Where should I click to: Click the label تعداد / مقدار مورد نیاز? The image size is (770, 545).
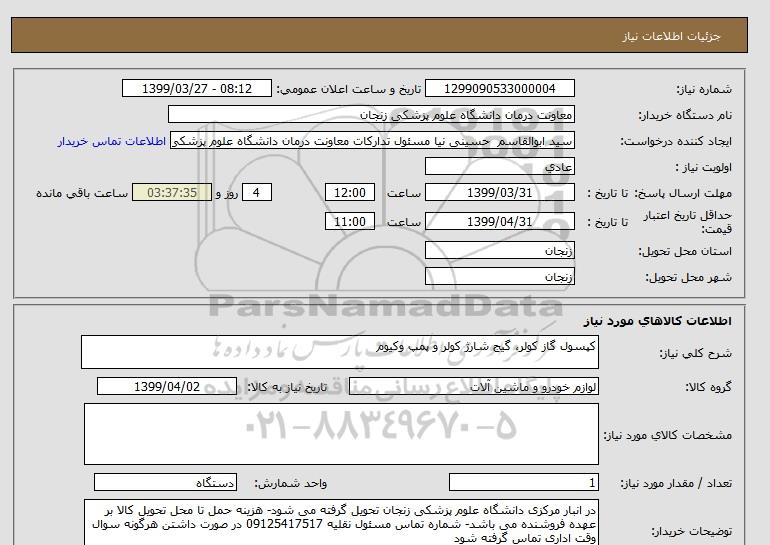tap(676, 484)
